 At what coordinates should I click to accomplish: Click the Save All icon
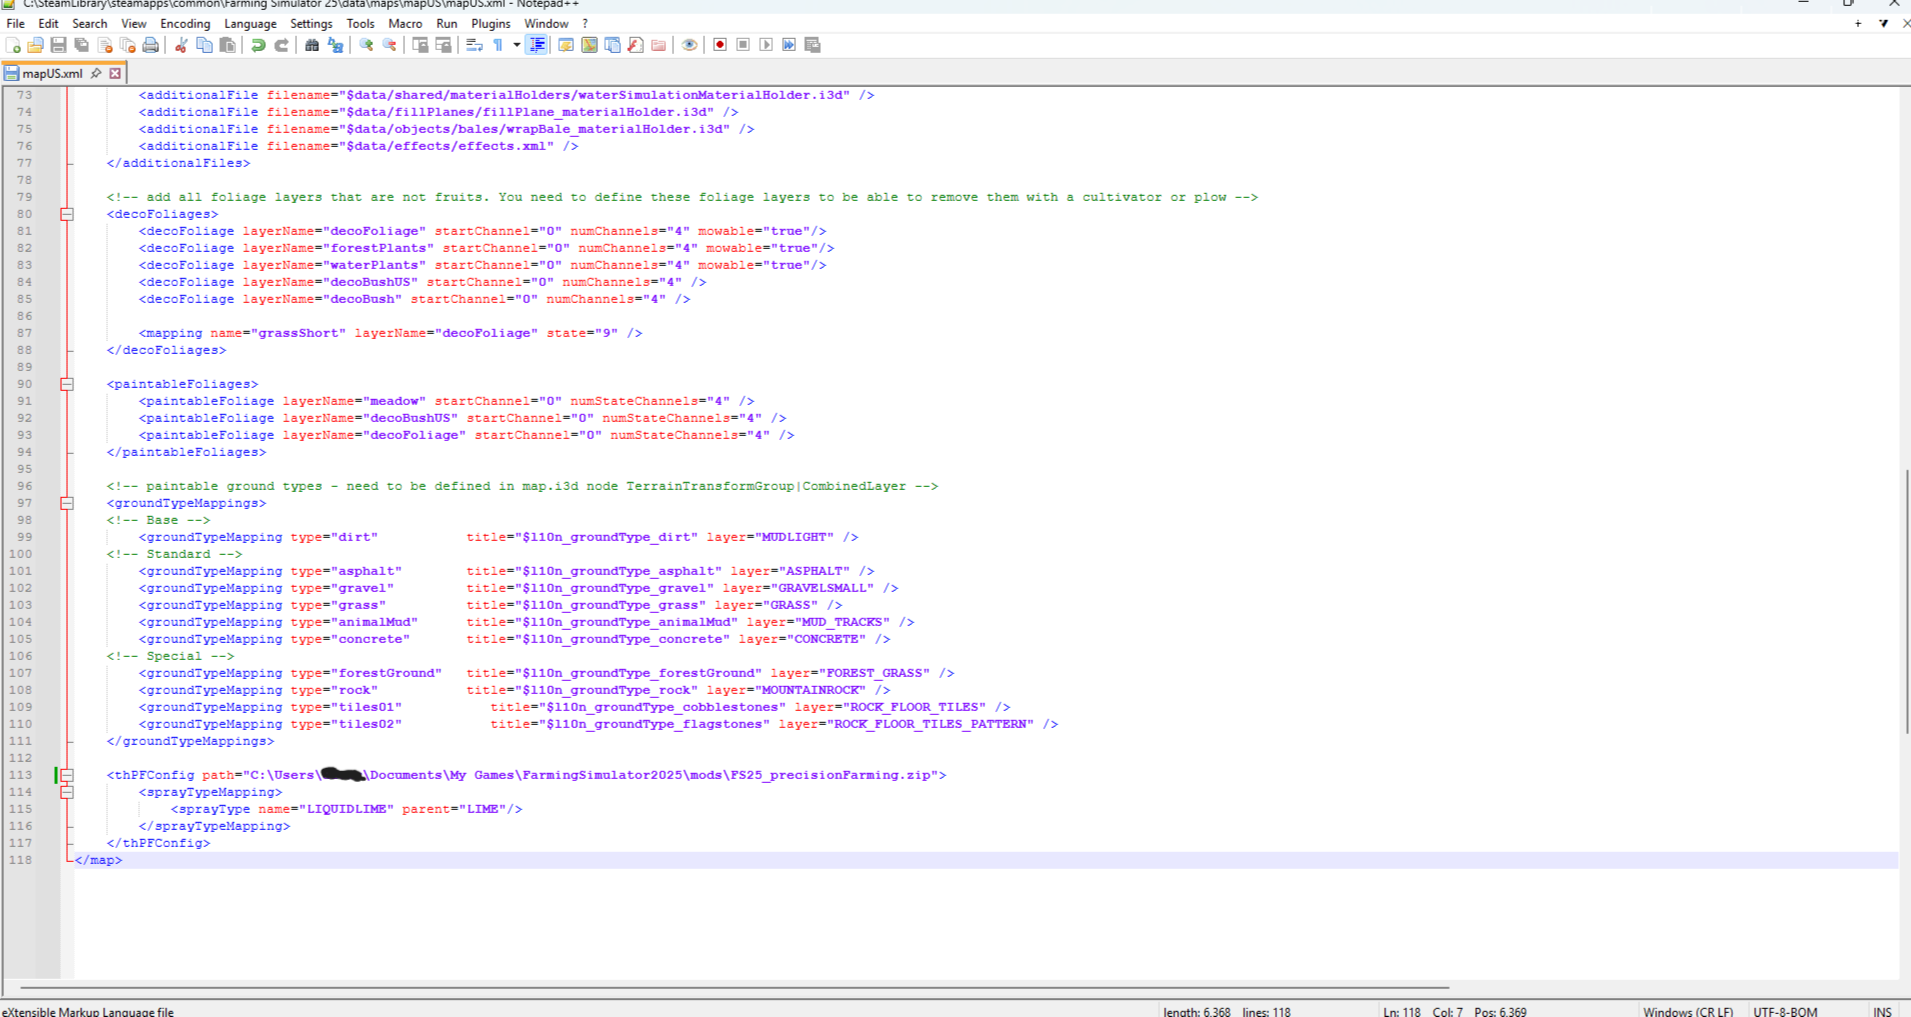81,45
